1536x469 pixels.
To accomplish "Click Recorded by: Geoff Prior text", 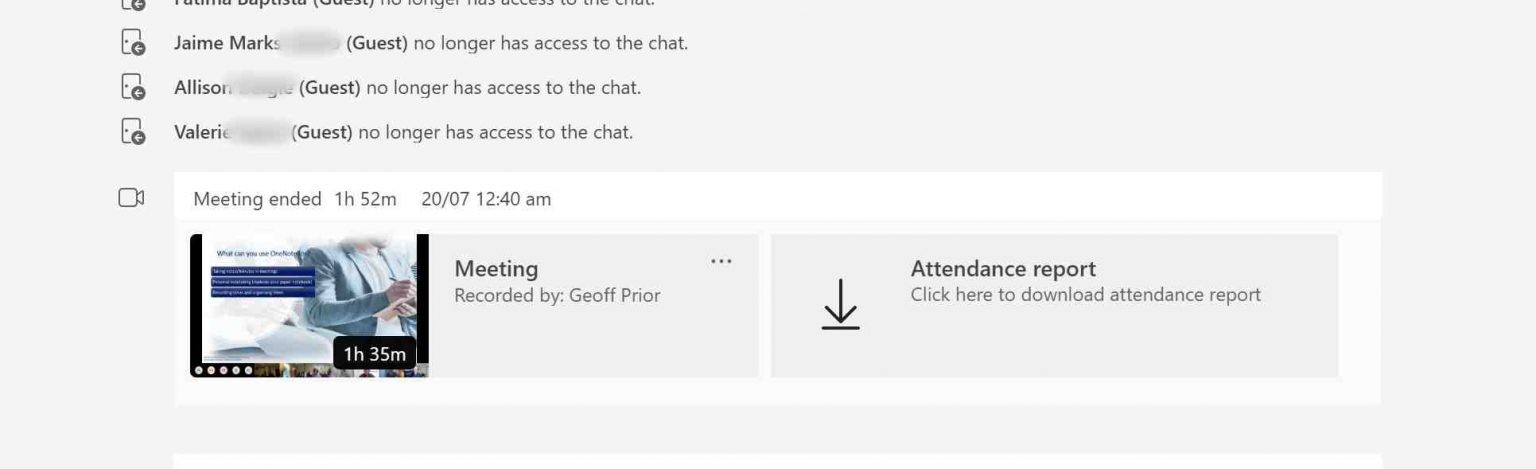I will (557, 295).
